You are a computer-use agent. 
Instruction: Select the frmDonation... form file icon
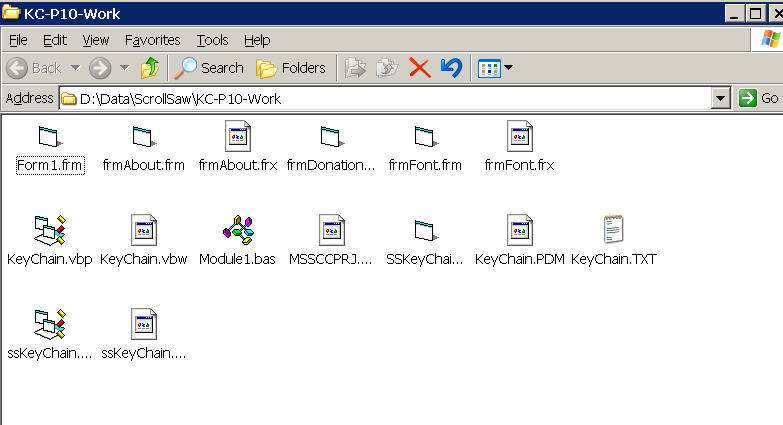(x=332, y=136)
